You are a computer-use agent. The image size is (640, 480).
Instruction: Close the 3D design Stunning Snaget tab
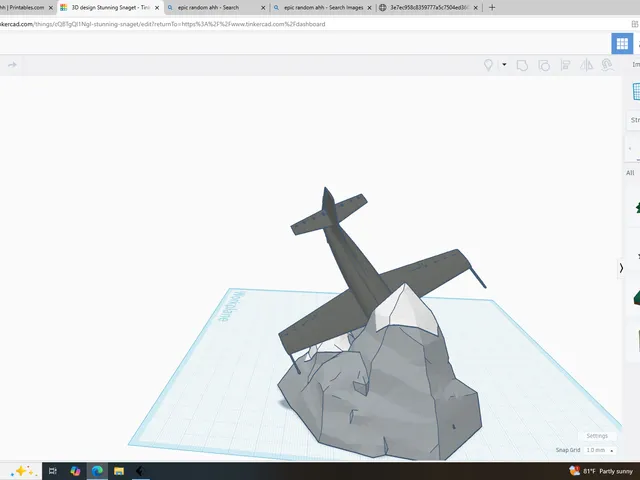click(157, 8)
